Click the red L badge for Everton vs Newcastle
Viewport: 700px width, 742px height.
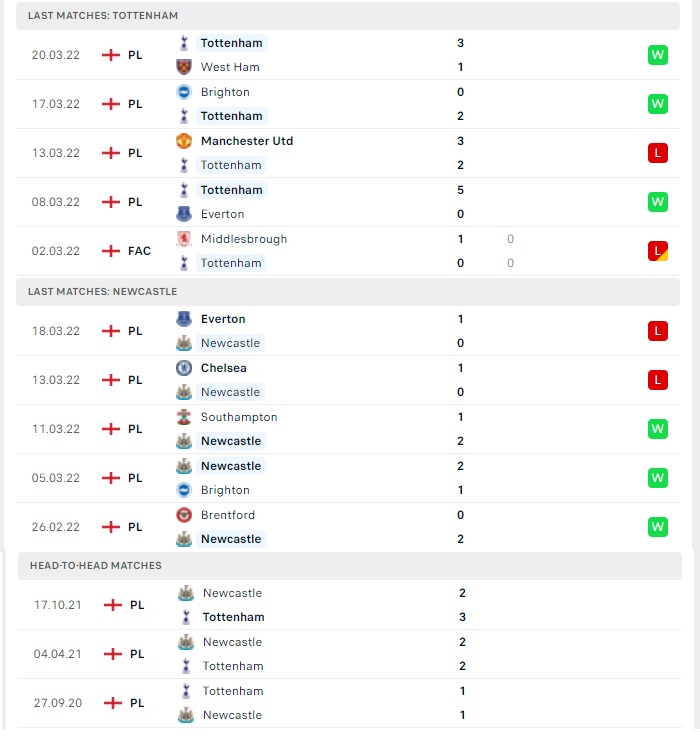tap(657, 331)
